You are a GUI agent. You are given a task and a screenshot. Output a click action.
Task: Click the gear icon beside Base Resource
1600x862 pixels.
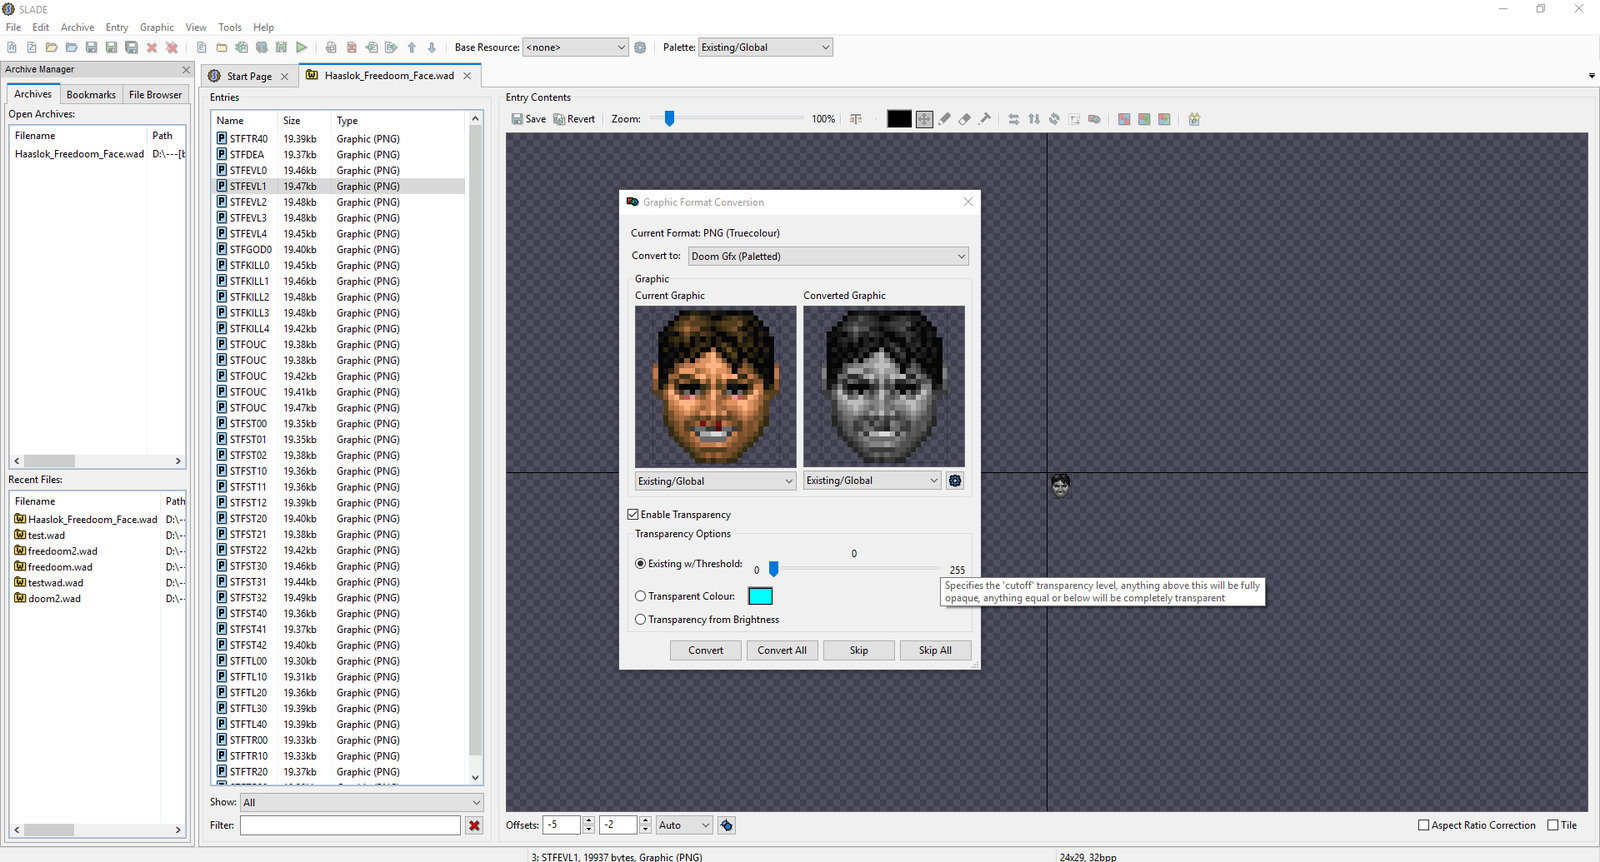pyautogui.click(x=640, y=47)
